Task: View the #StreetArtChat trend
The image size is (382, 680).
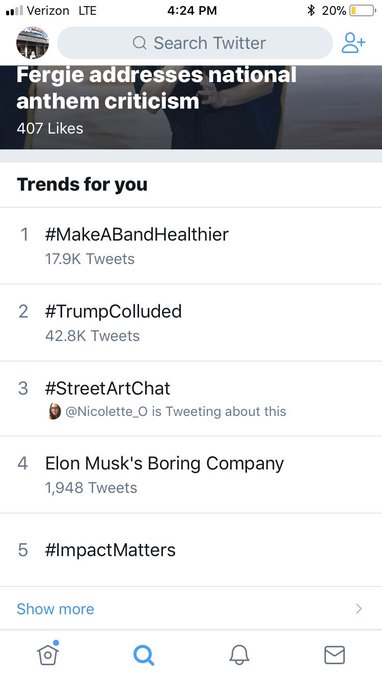Action: [191, 399]
